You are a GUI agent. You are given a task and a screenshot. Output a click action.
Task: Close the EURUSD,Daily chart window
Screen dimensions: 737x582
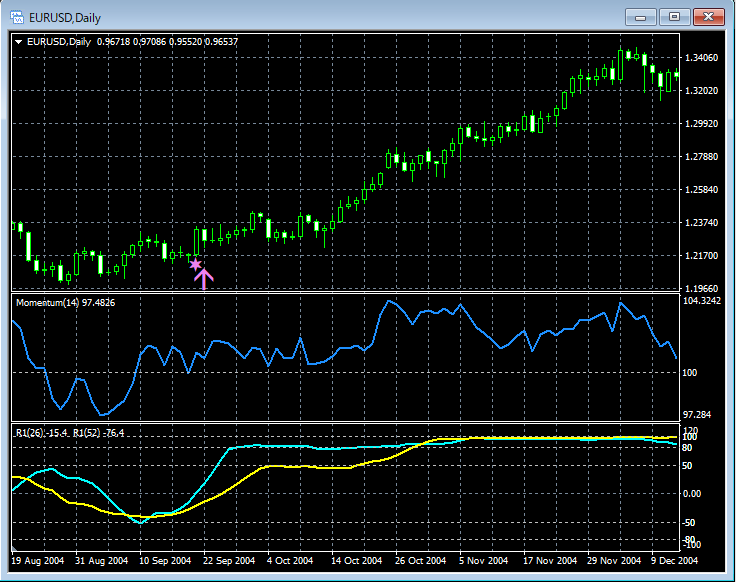click(711, 16)
